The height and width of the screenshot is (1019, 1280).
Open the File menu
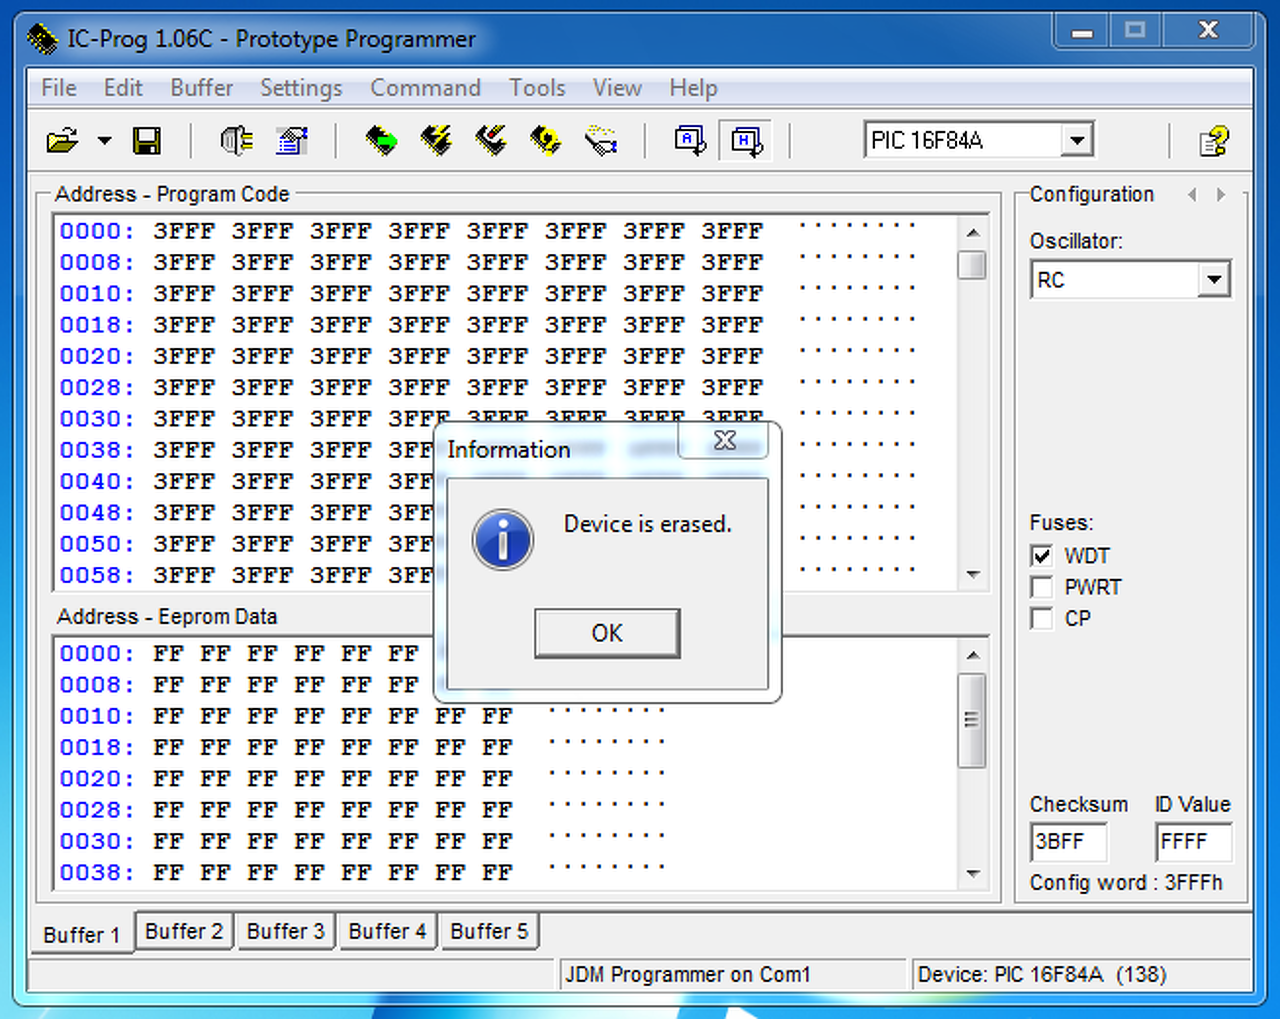pyautogui.click(x=59, y=88)
